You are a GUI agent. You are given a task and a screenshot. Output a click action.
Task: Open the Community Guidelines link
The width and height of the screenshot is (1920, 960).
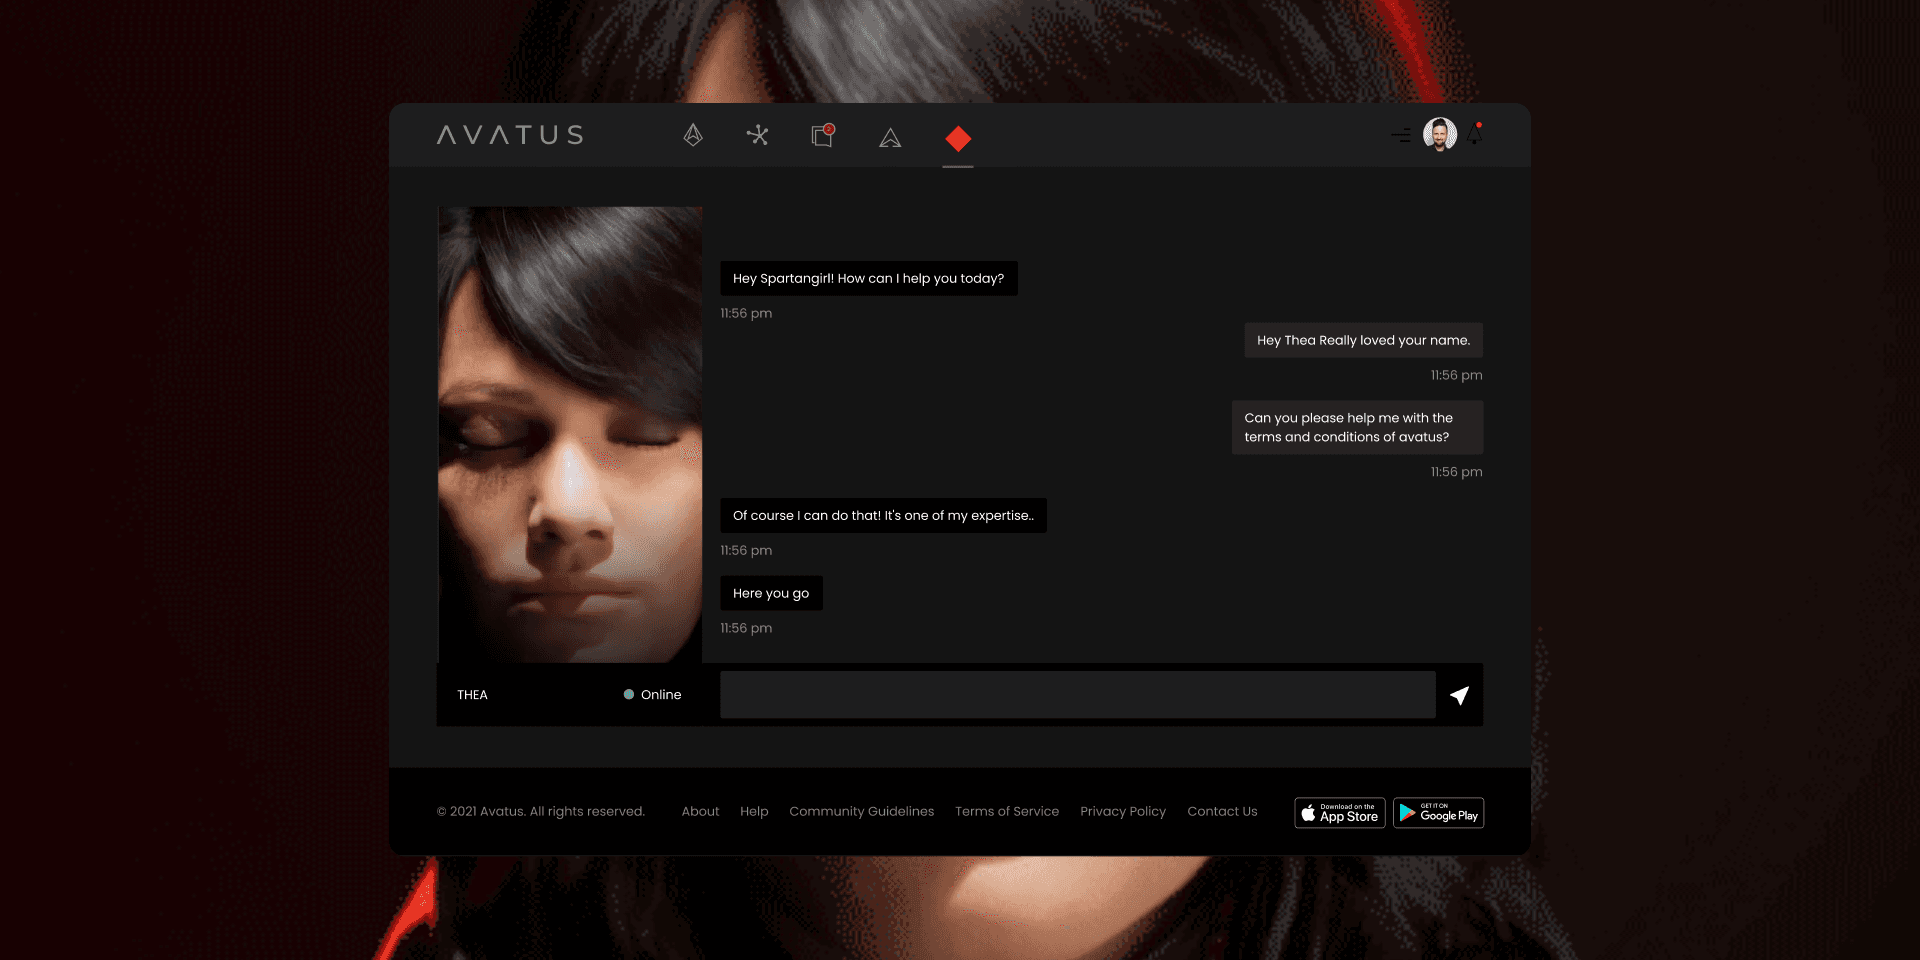[x=862, y=811]
